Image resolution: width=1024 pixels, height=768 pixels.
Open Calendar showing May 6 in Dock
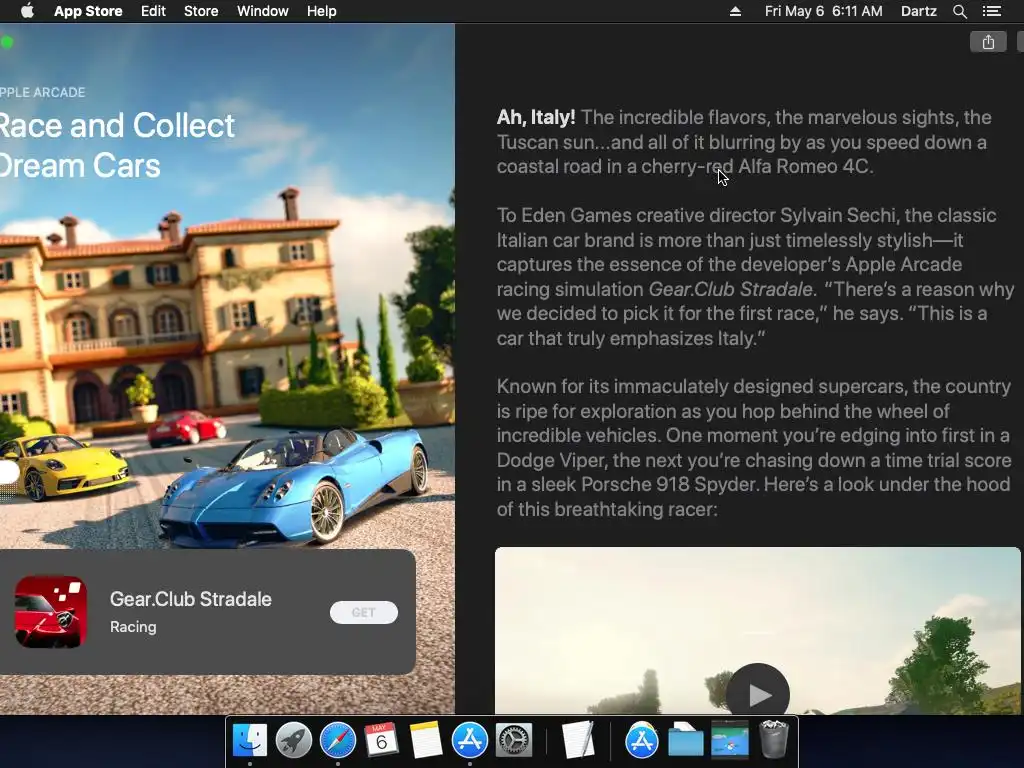tap(381, 740)
